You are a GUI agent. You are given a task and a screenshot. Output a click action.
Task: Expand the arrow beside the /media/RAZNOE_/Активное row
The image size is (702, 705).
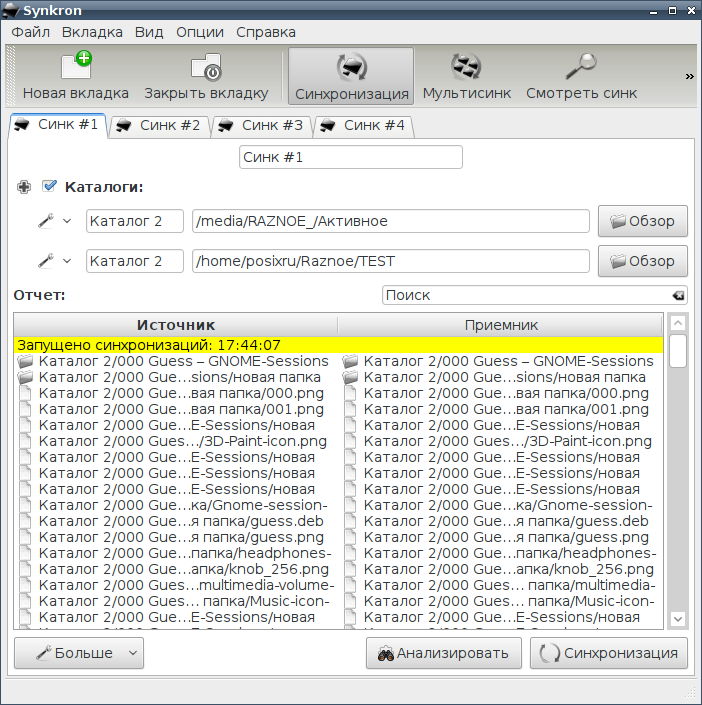click(x=67, y=221)
